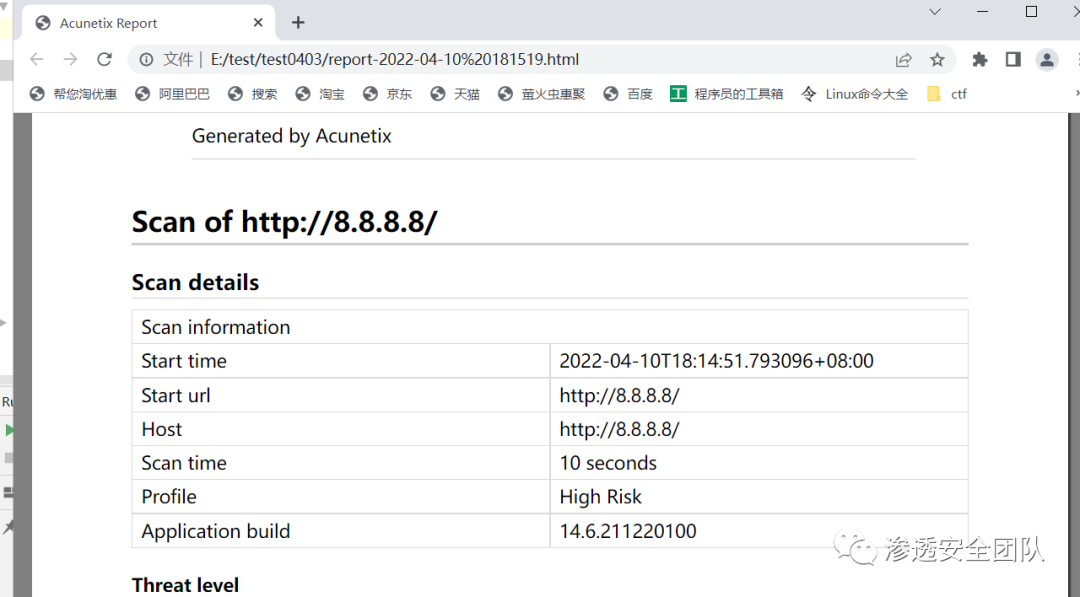Open the 阿里巴巴 bookmark
1080x597 pixels.
coord(173,94)
